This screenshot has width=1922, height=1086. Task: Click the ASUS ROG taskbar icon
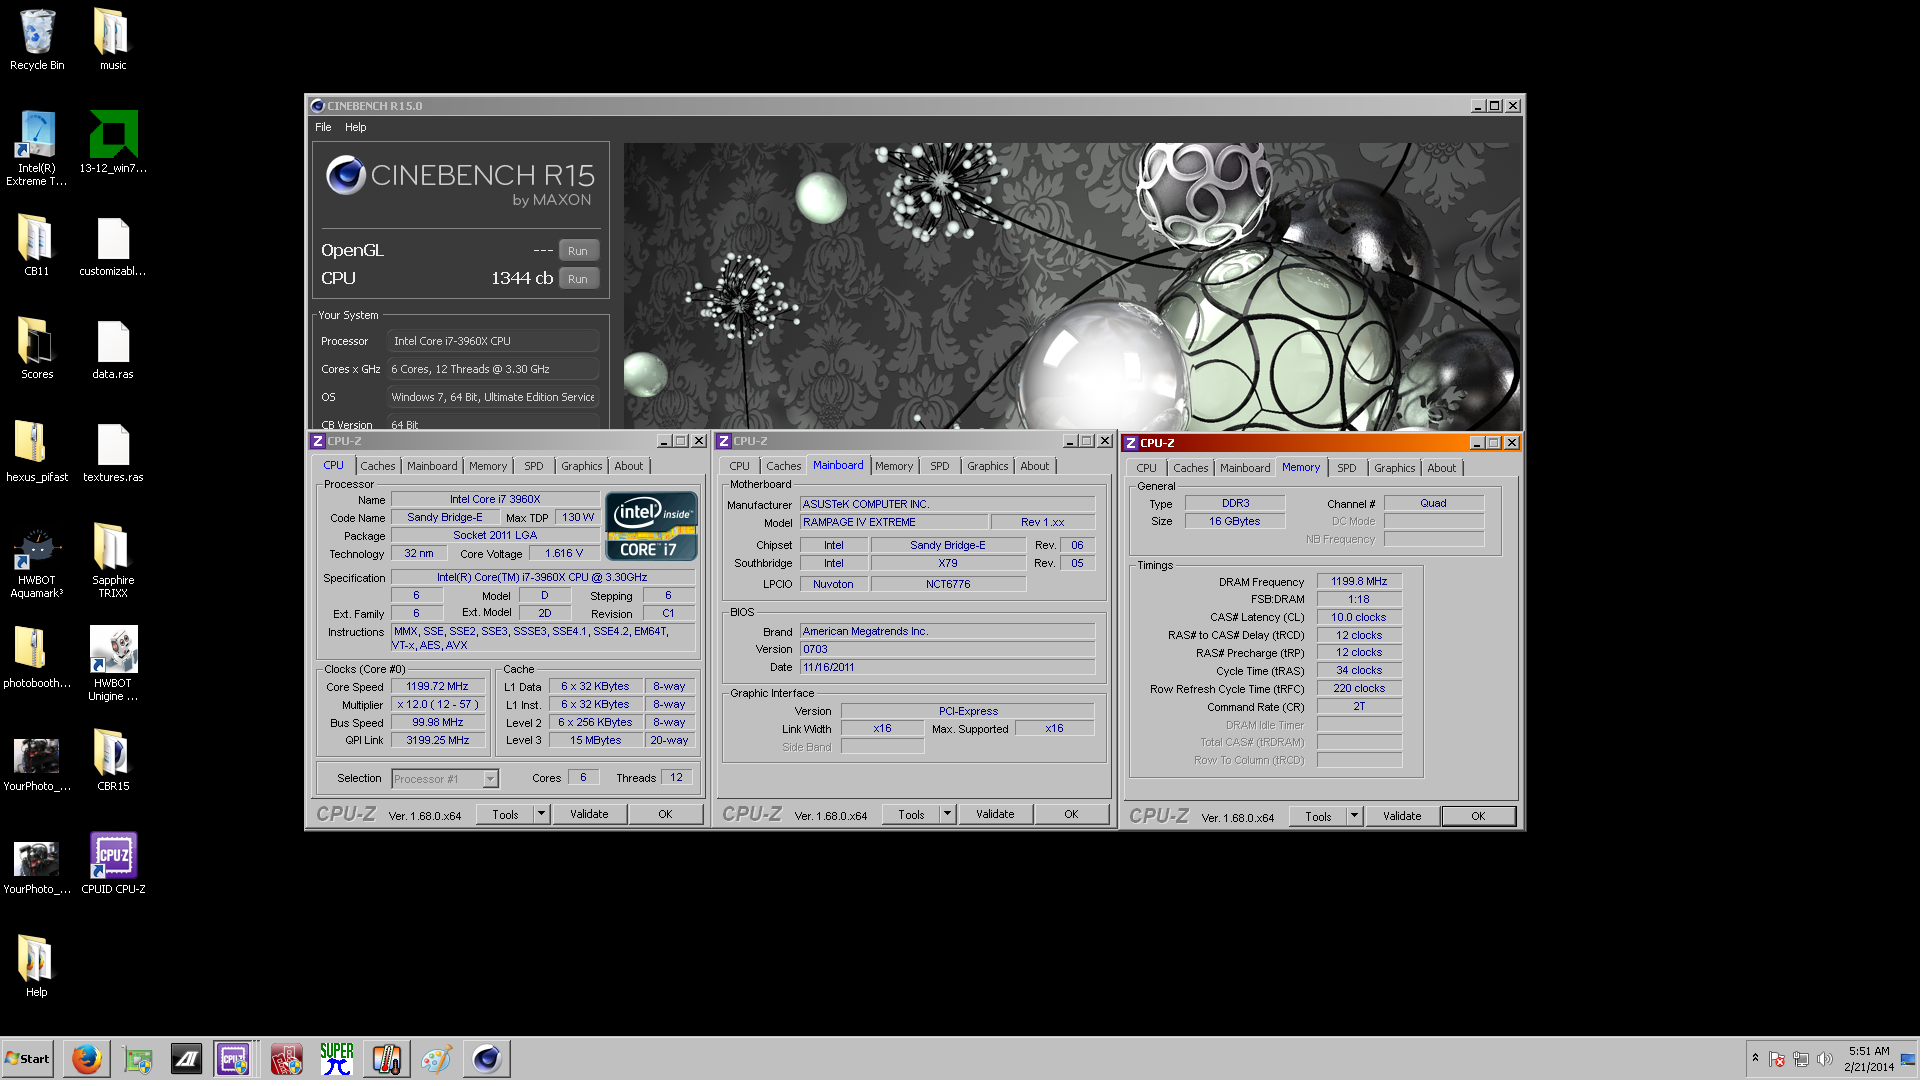pyautogui.click(x=187, y=1059)
